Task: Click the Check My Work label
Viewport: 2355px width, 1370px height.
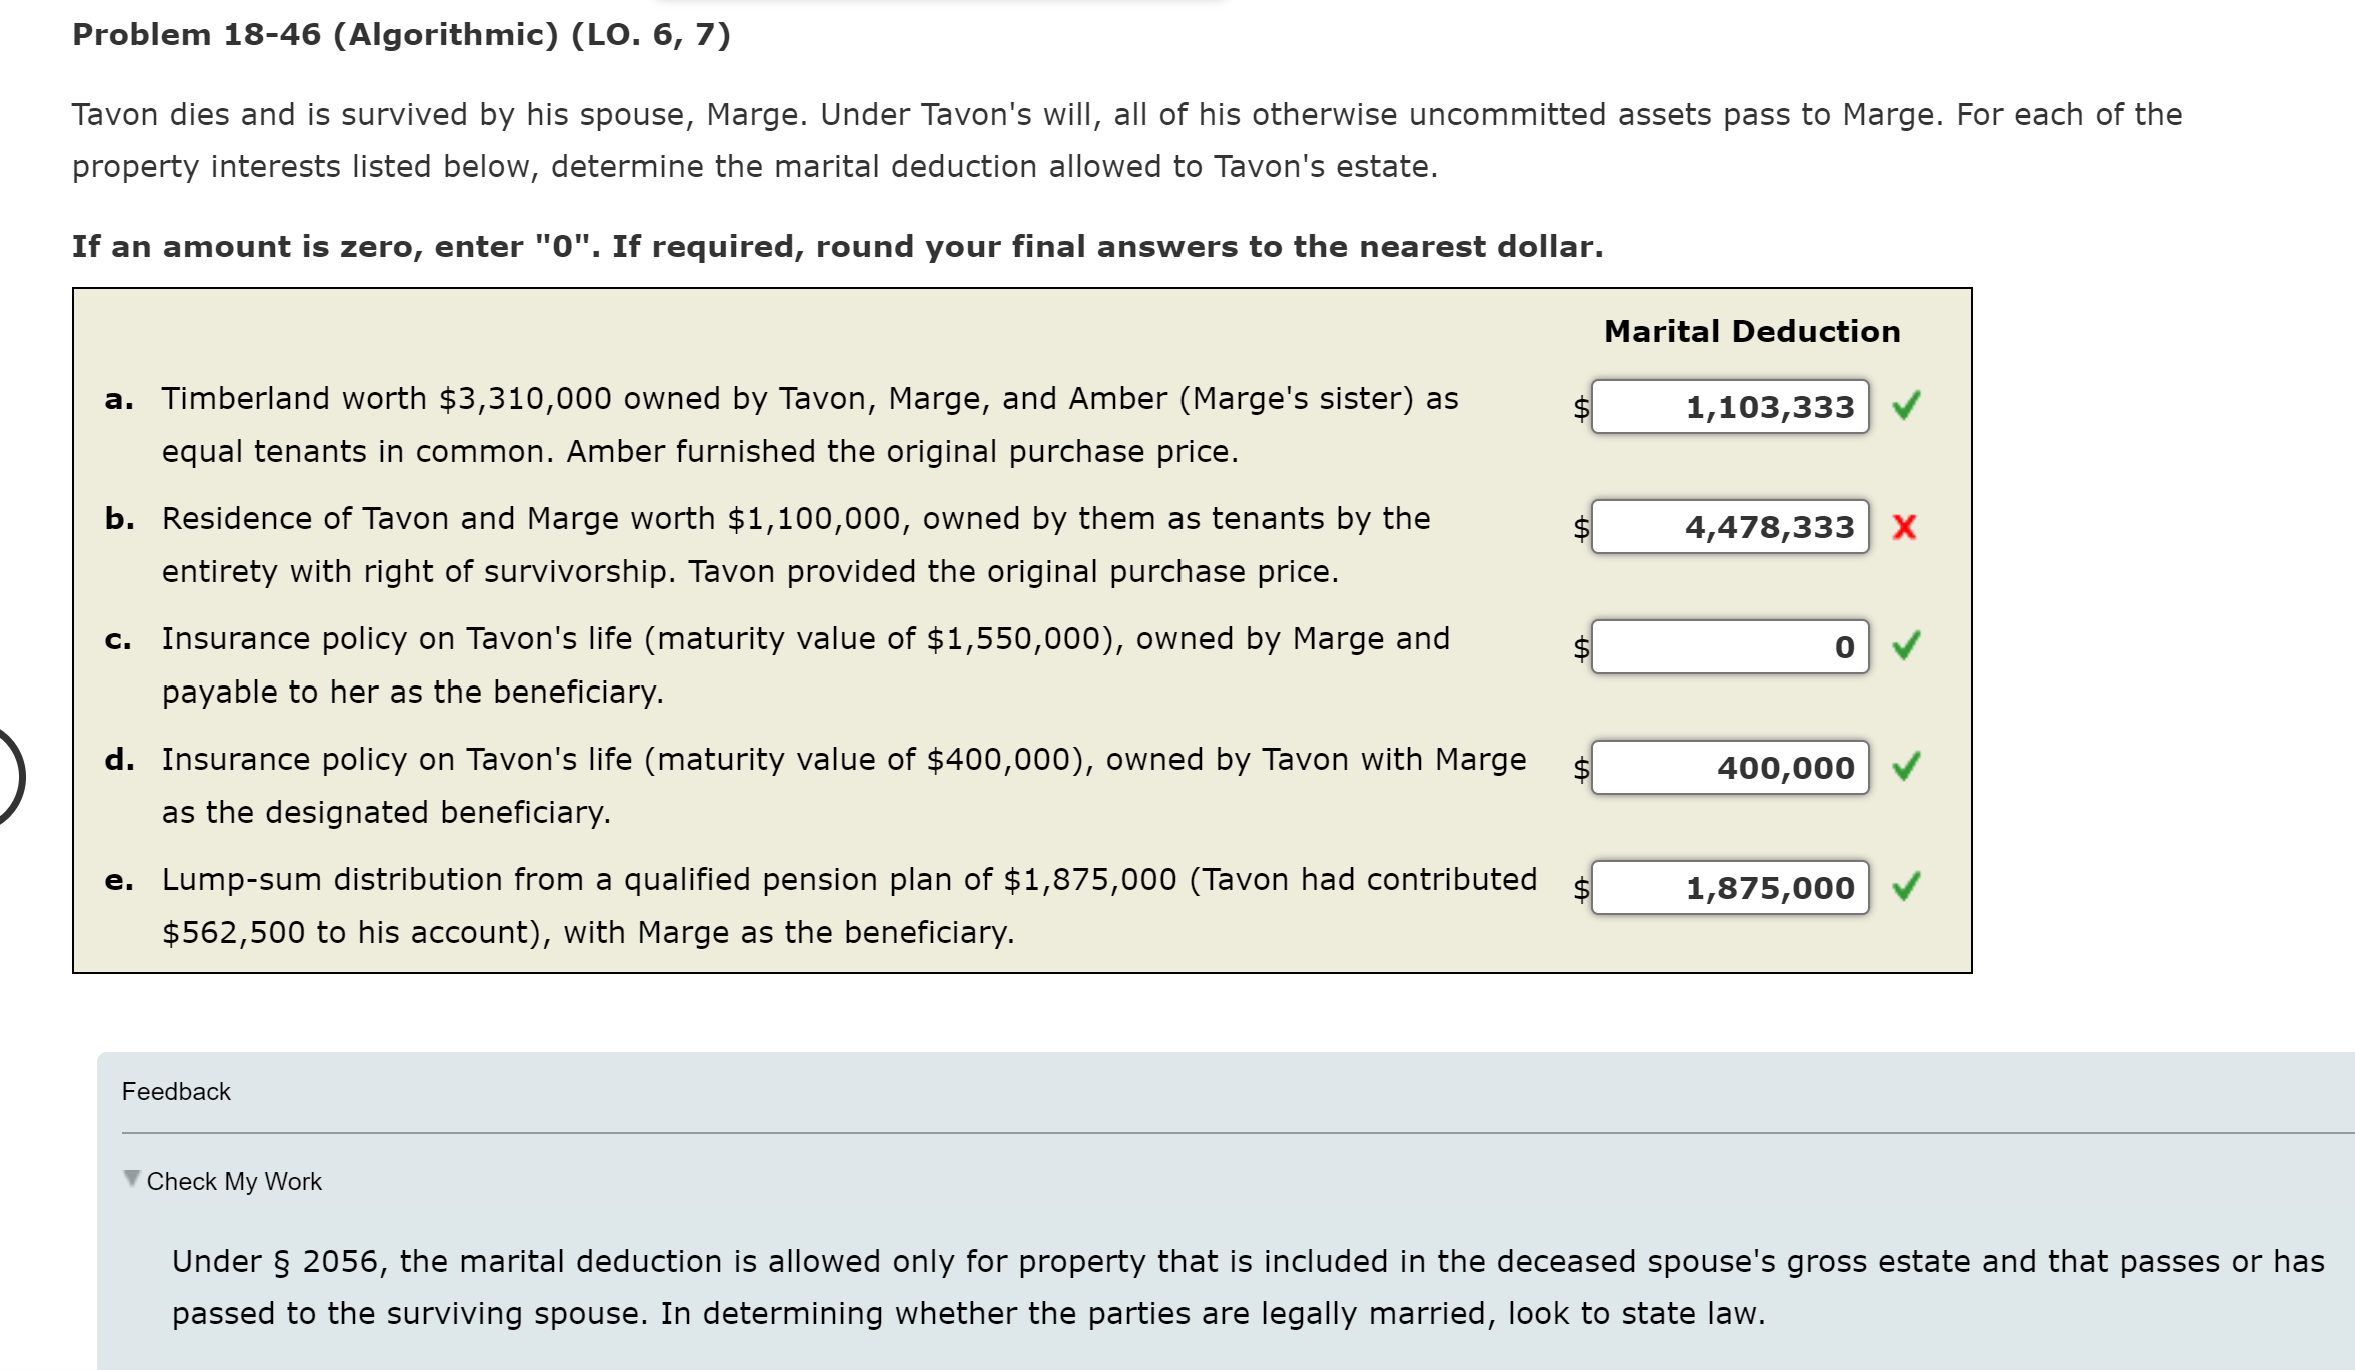Action: [x=234, y=1181]
